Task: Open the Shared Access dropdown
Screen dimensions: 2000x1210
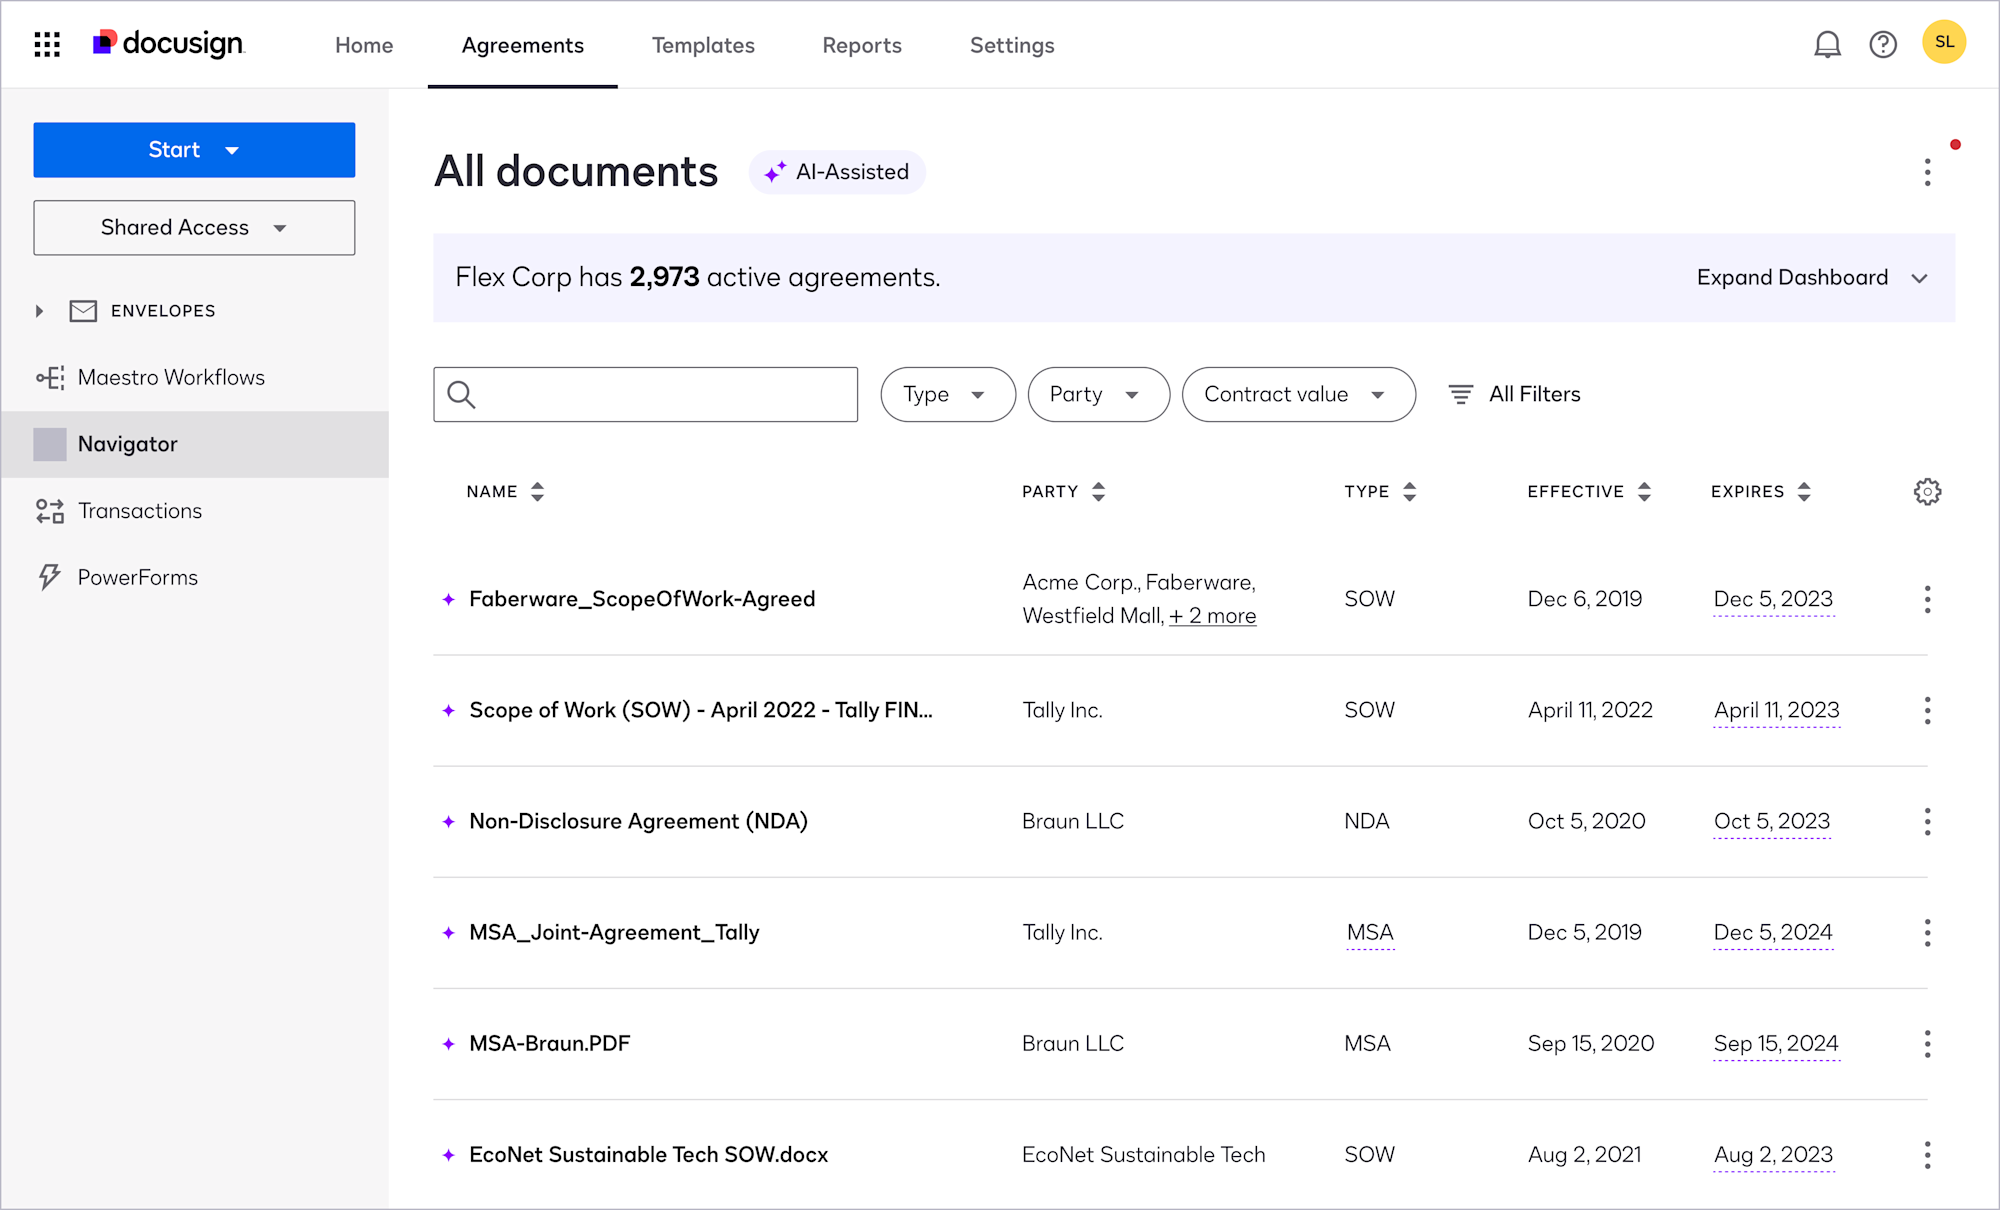Action: [193, 227]
